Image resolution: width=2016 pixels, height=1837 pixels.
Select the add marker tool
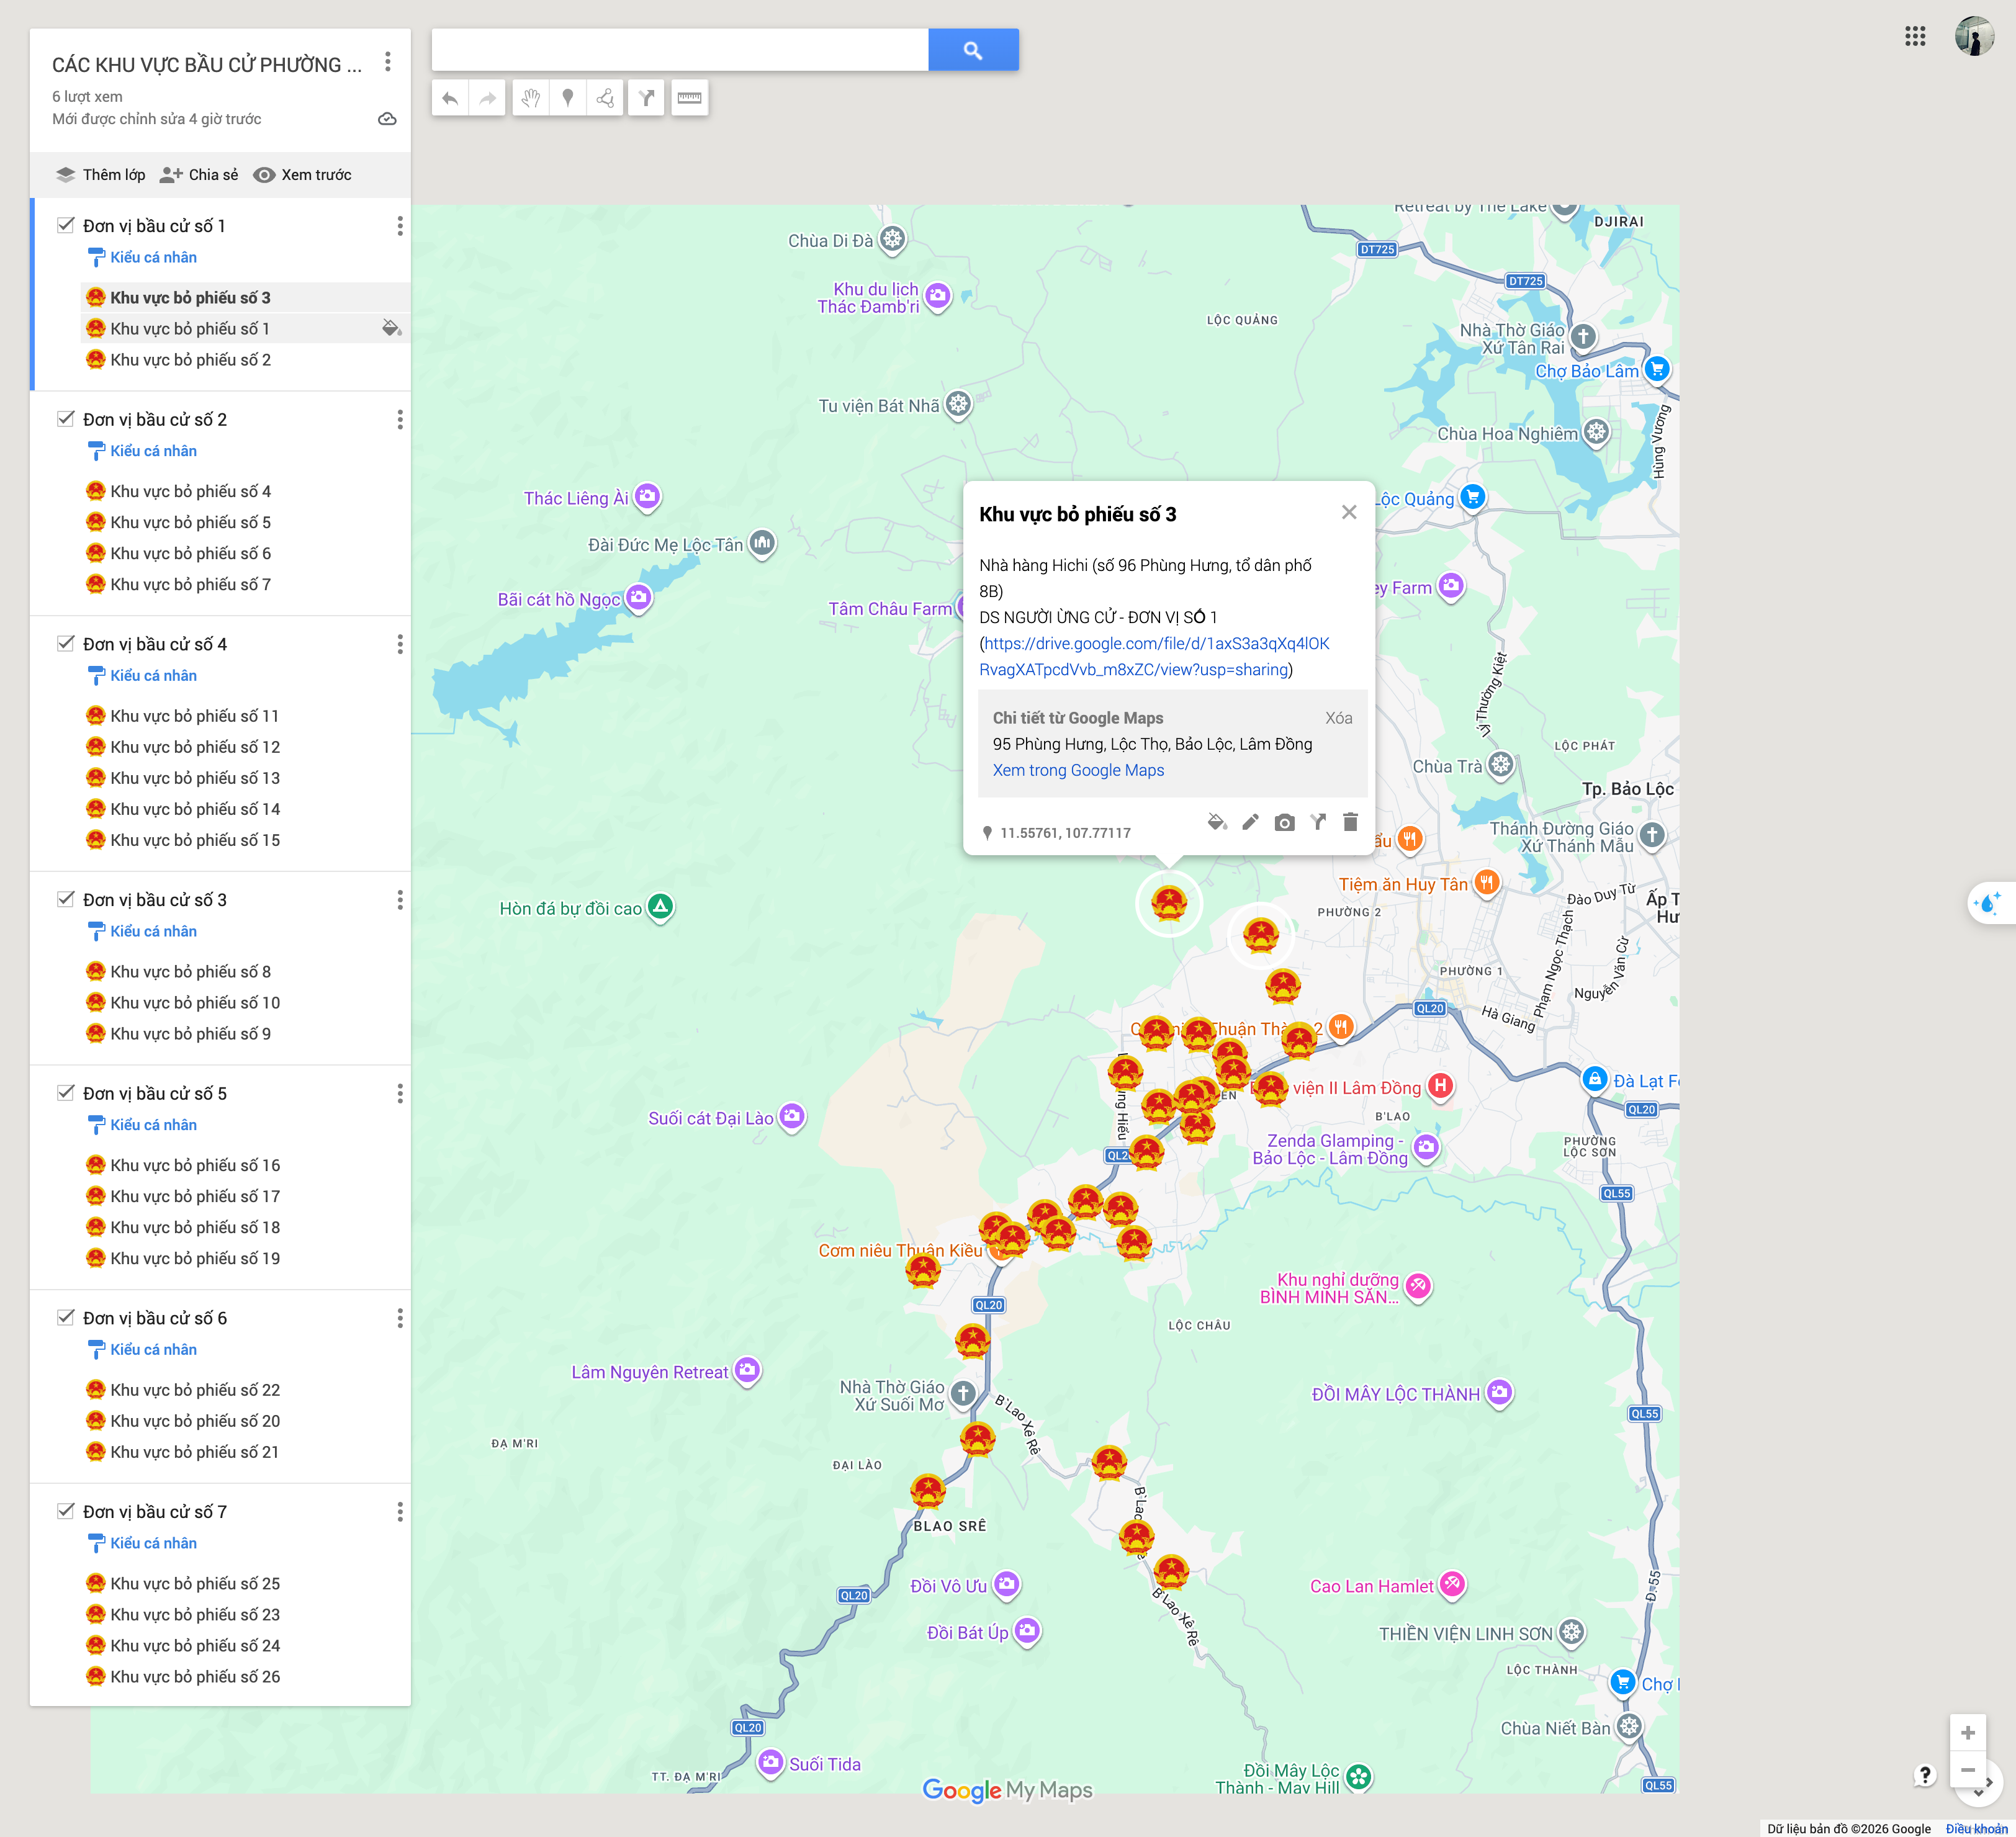click(x=568, y=98)
